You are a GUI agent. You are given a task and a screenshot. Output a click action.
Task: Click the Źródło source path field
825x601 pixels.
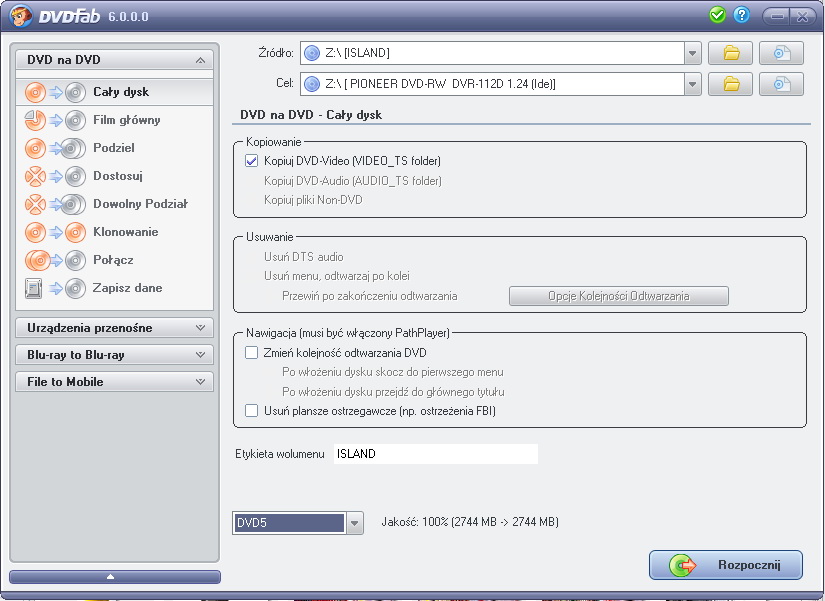click(492, 53)
